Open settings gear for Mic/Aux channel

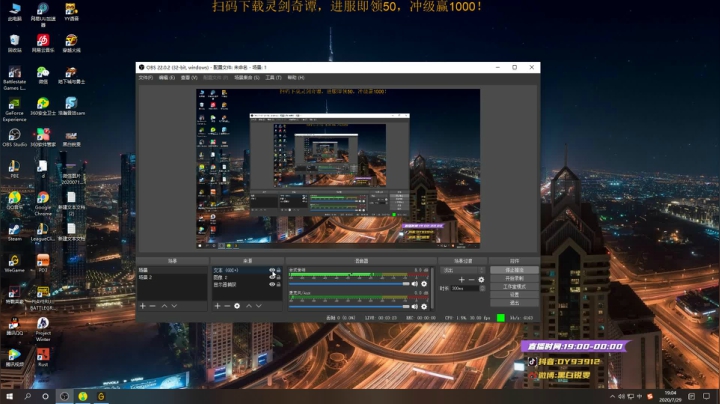[x=424, y=306]
